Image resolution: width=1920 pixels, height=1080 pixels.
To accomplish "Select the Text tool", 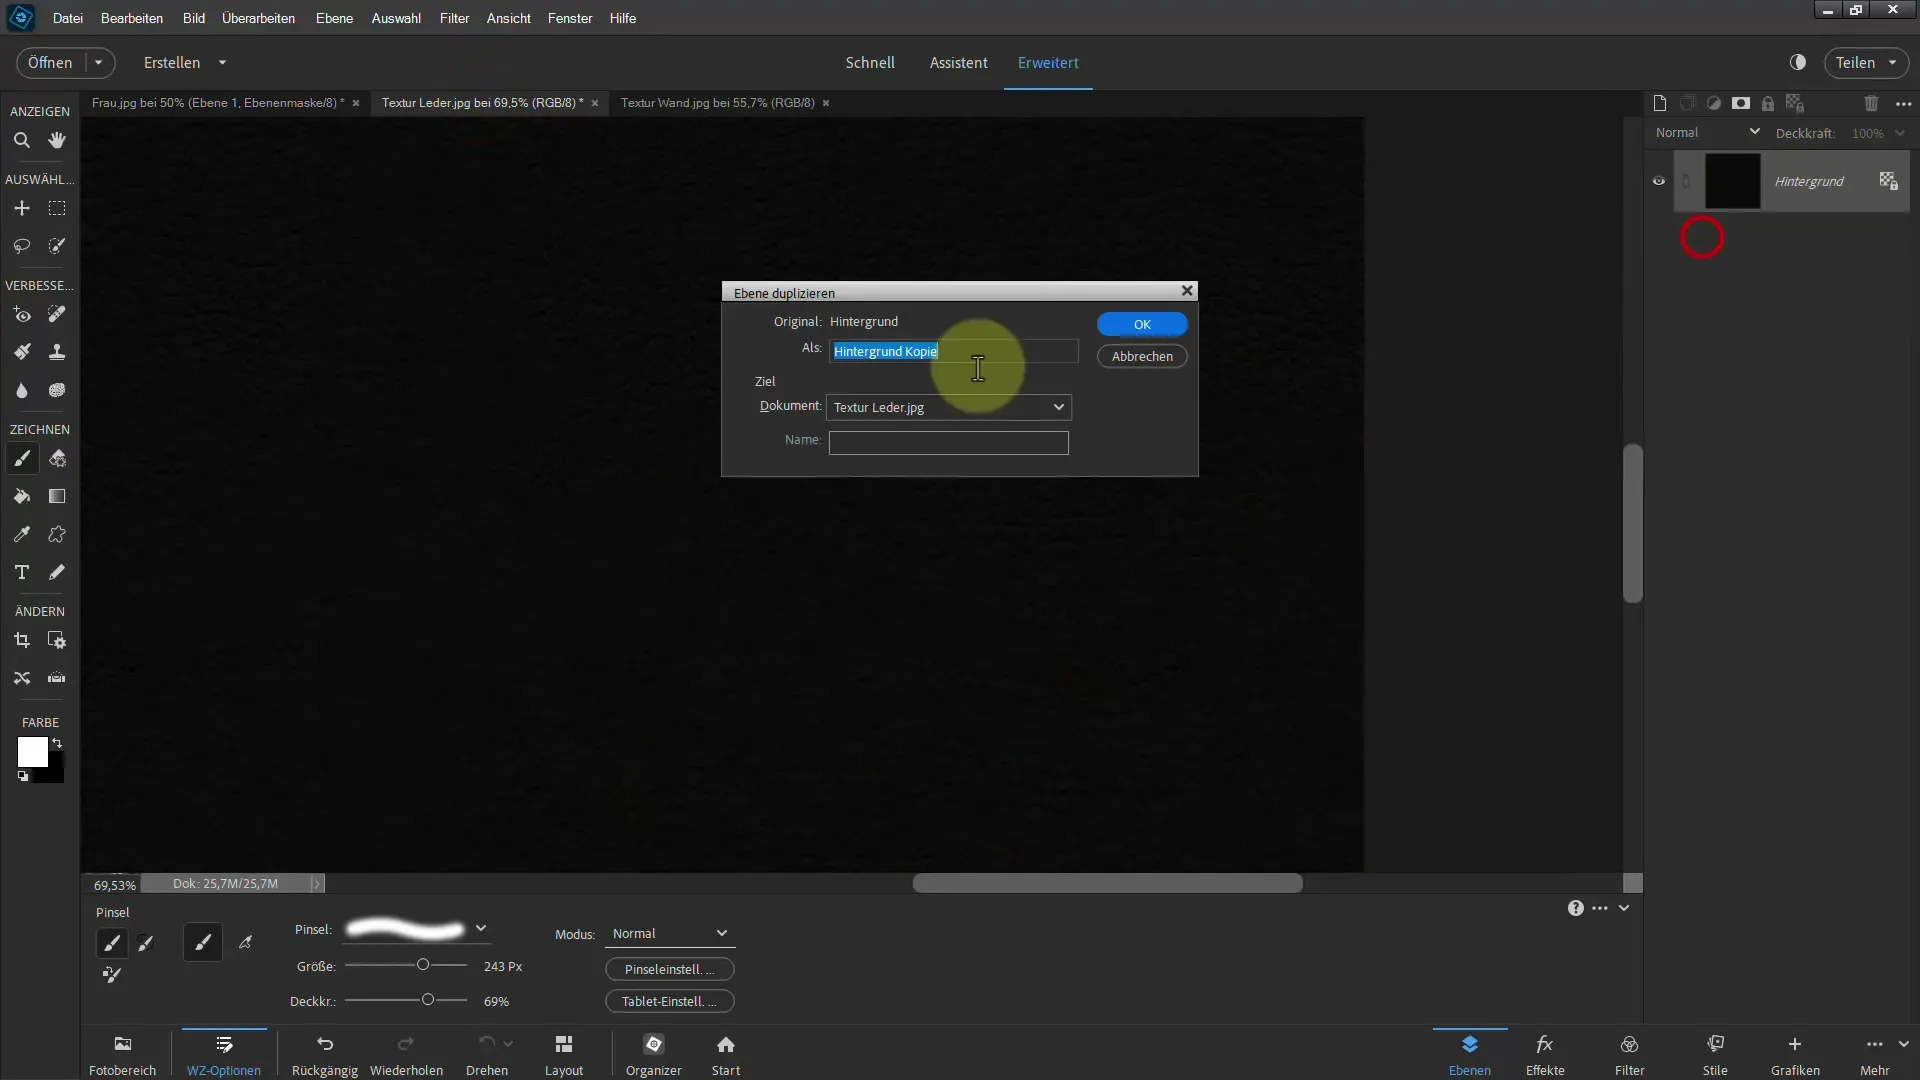I will coord(20,572).
